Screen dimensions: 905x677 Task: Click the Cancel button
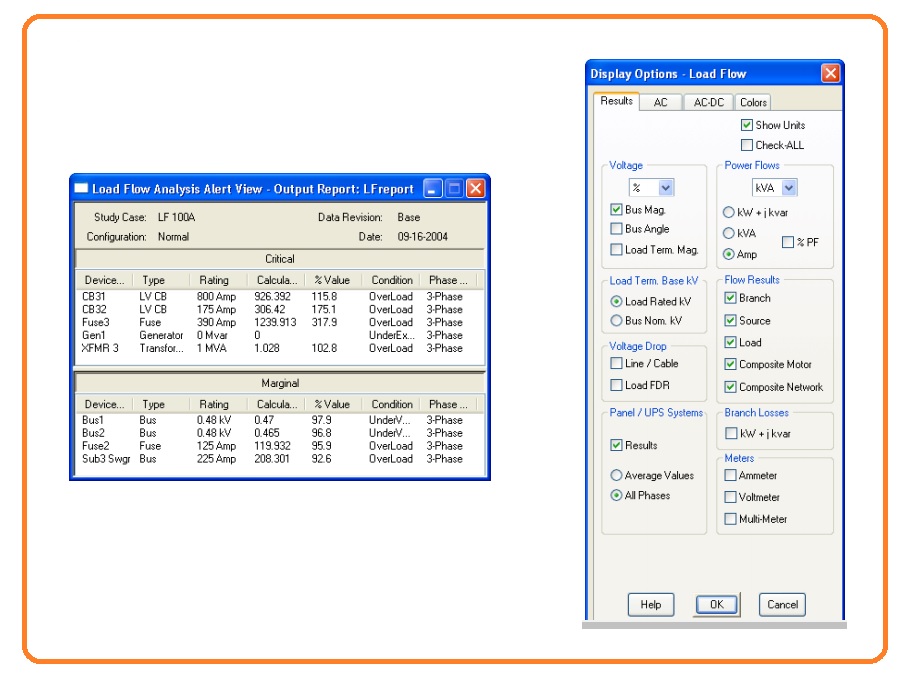(x=782, y=604)
